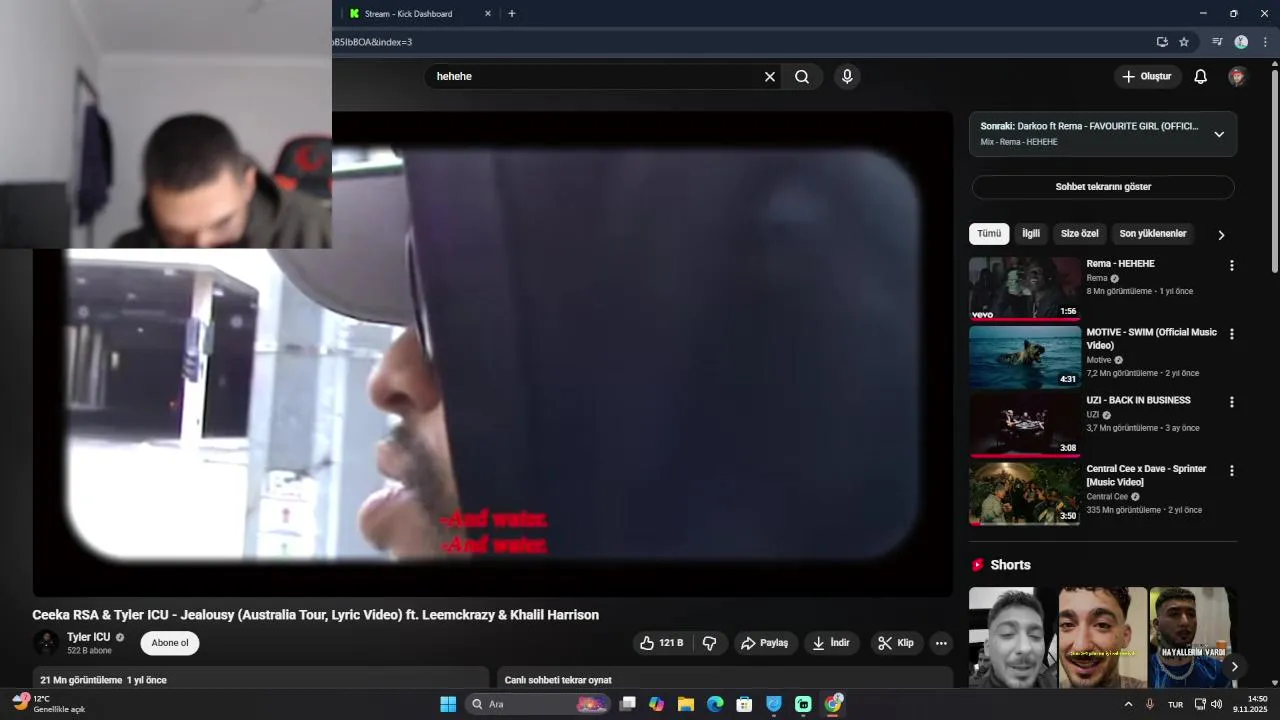
Task: Click Sohbet tekrarını göster button
Action: tap(1103, 187)
